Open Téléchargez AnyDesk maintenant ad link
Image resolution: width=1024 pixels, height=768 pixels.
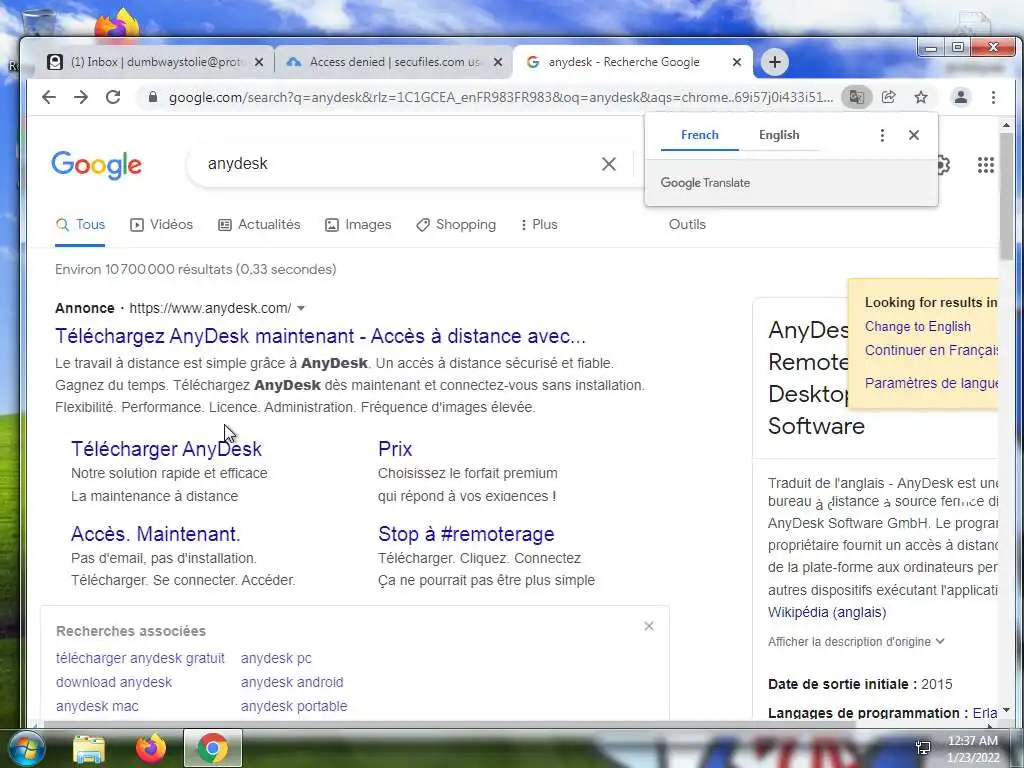pos(320,336)
